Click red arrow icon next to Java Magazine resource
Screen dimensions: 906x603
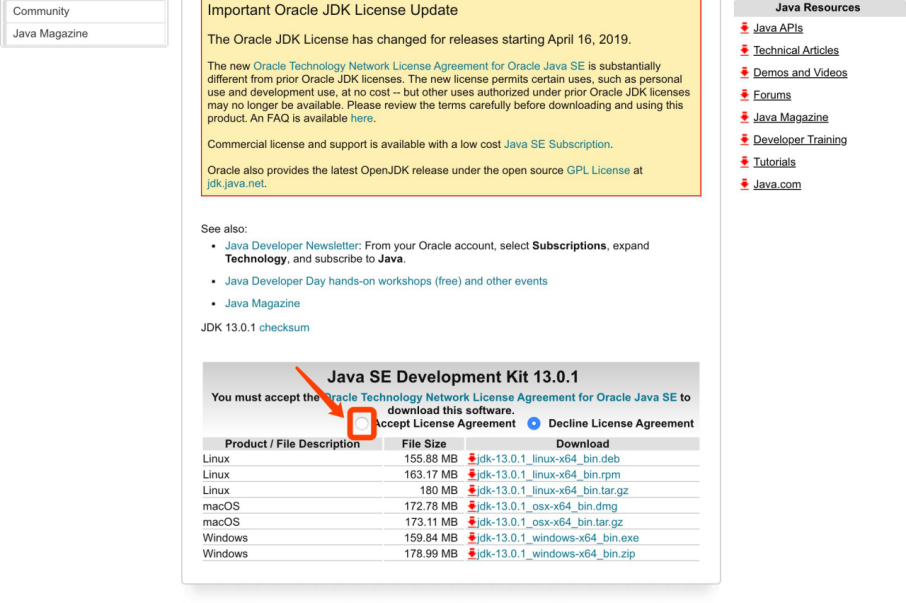pos(744,117)
